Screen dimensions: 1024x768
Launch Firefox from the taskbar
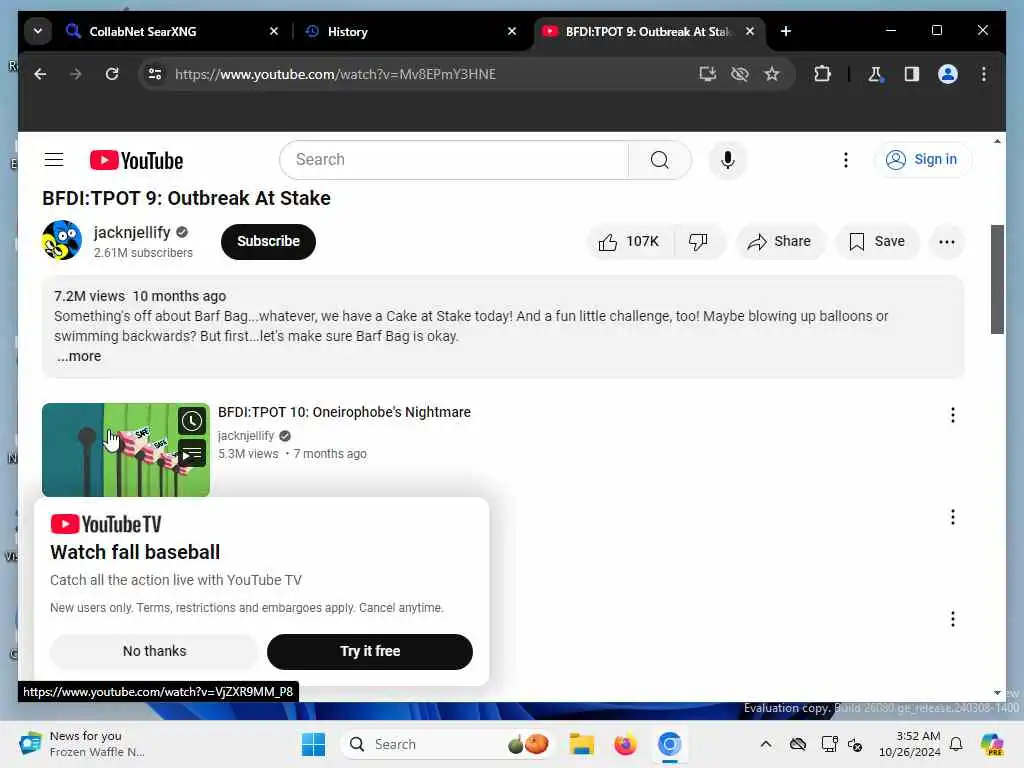(625, 744)
